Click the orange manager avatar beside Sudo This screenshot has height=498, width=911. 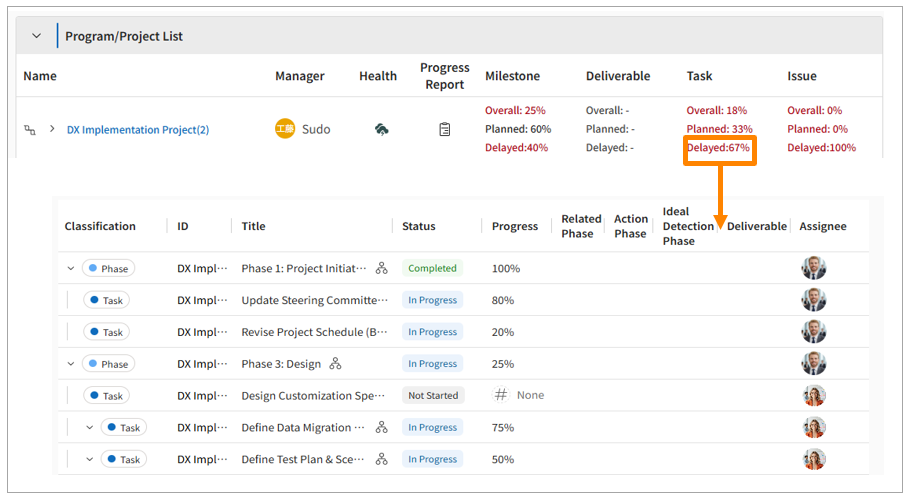tap(285, 129)
